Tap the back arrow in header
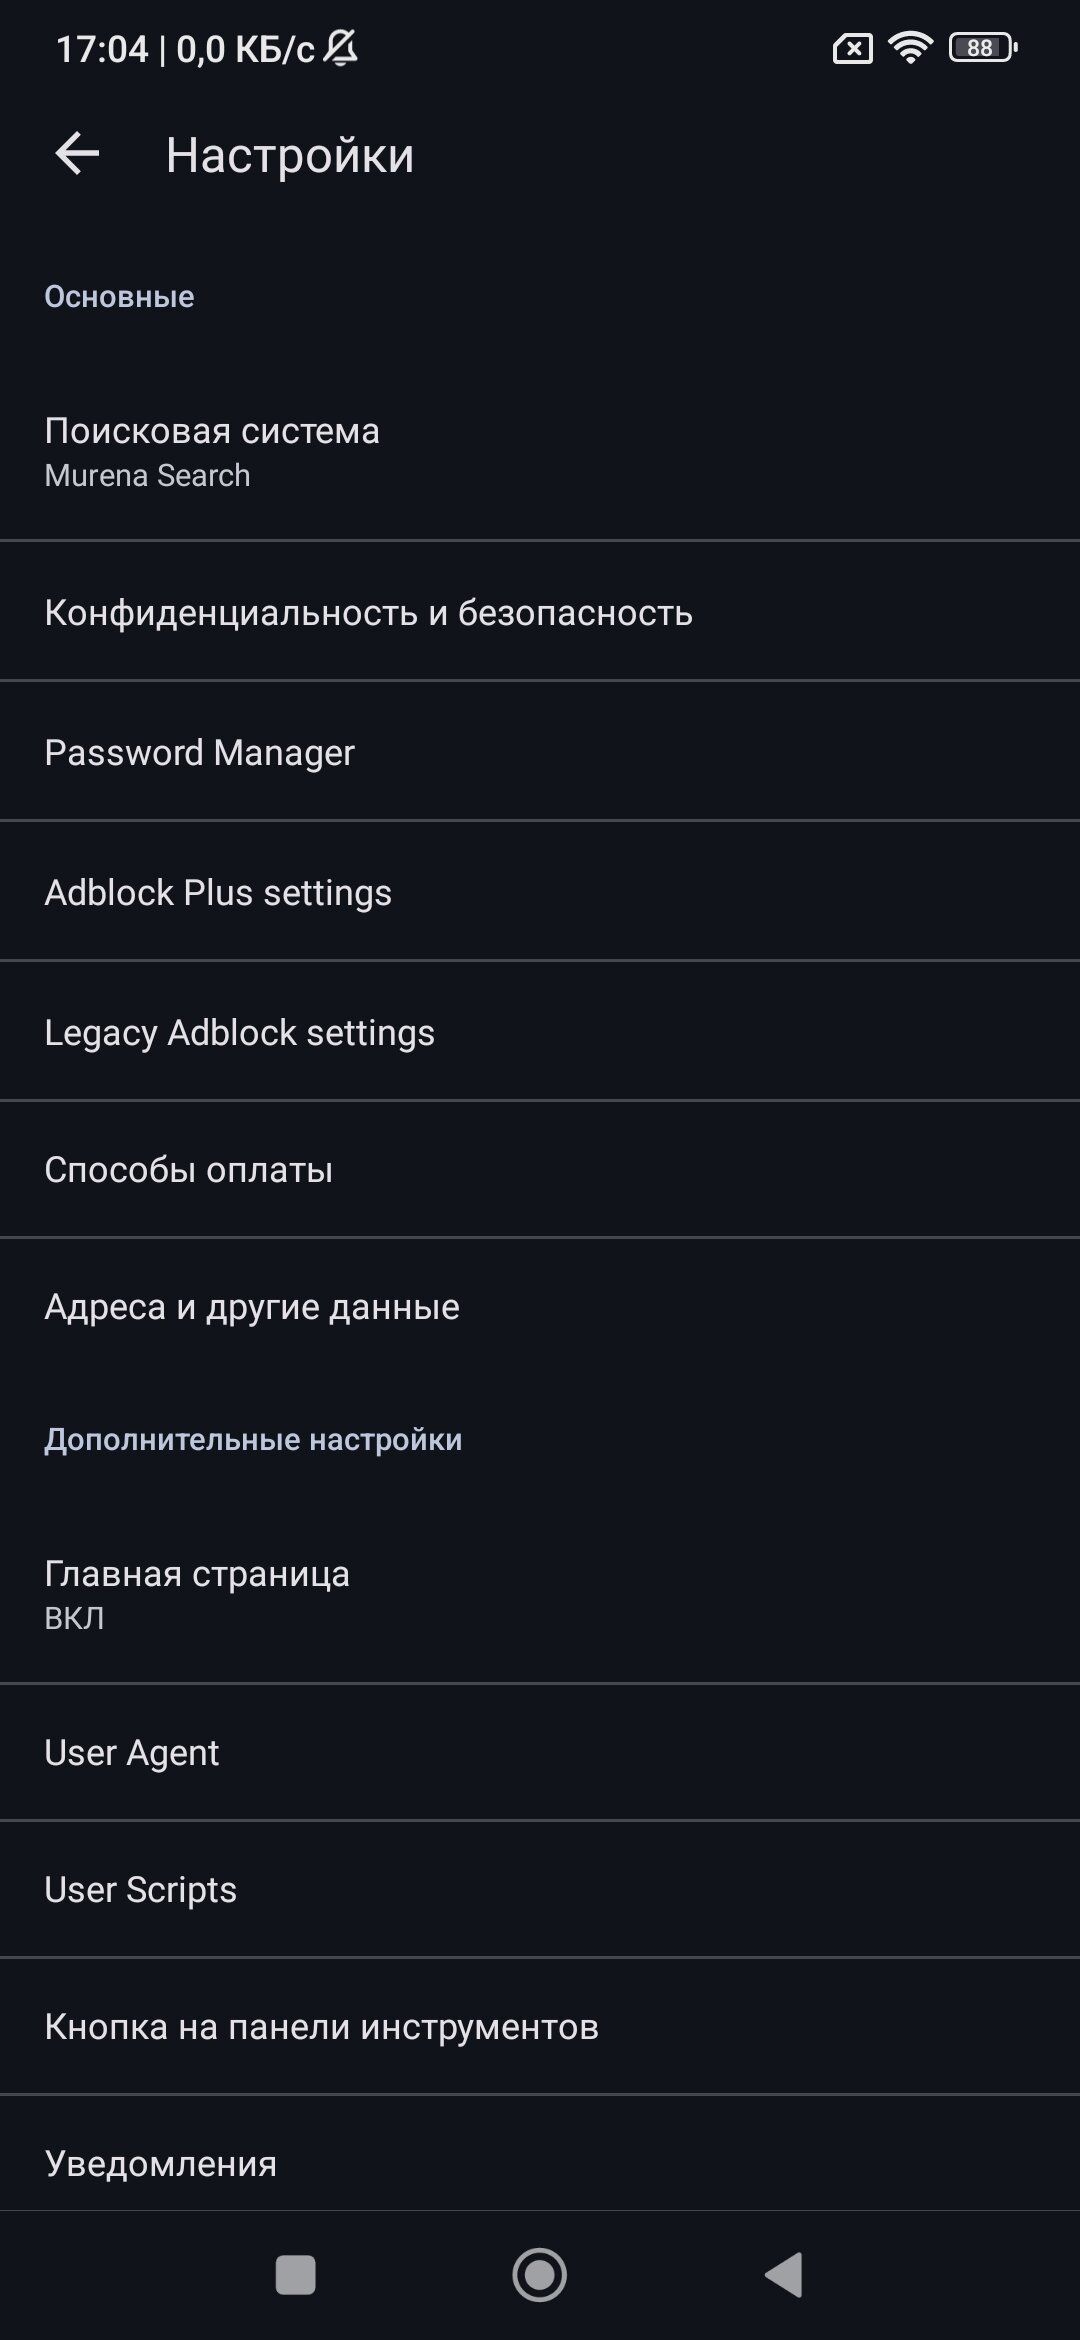 [77, 155]
